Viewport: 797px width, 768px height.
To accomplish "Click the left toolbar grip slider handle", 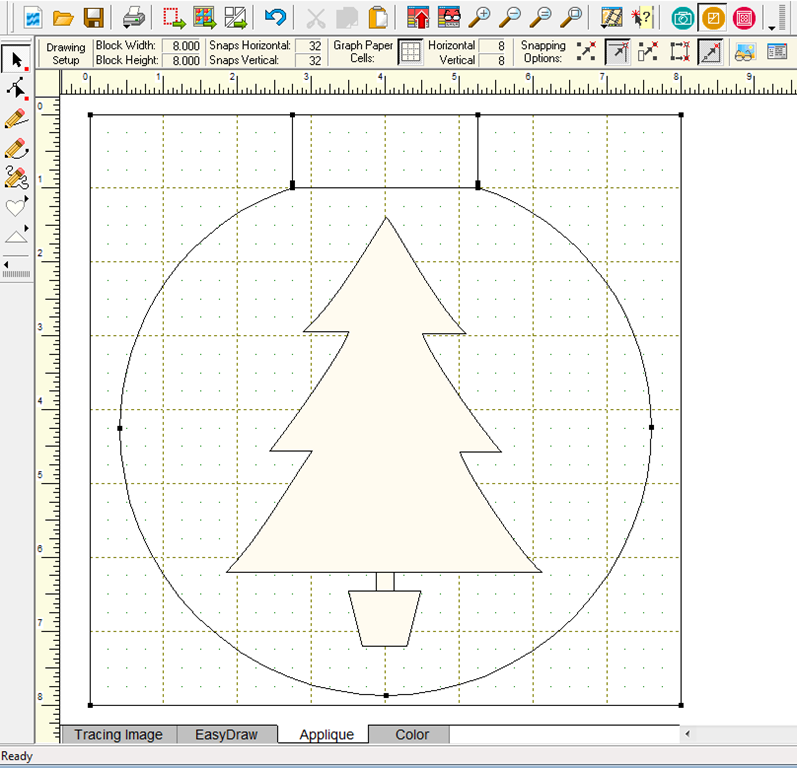I will click(x=16, y=274).
